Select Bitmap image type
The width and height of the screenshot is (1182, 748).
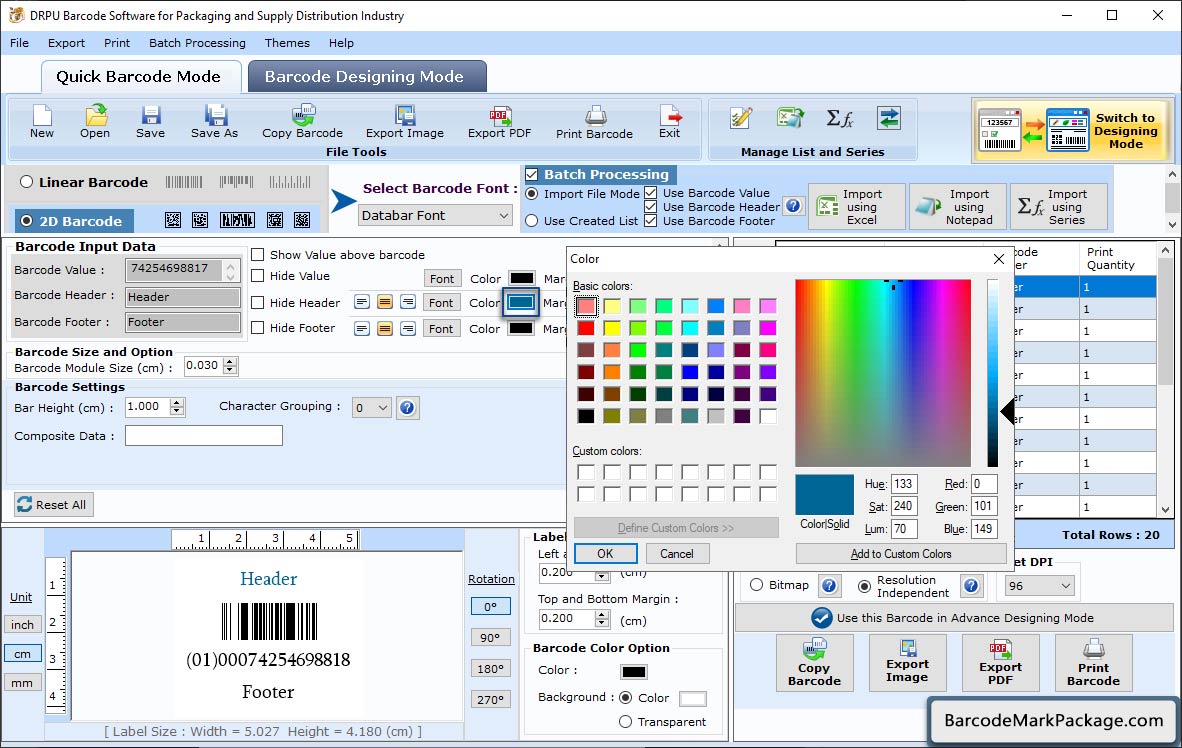tap(756, 585)
